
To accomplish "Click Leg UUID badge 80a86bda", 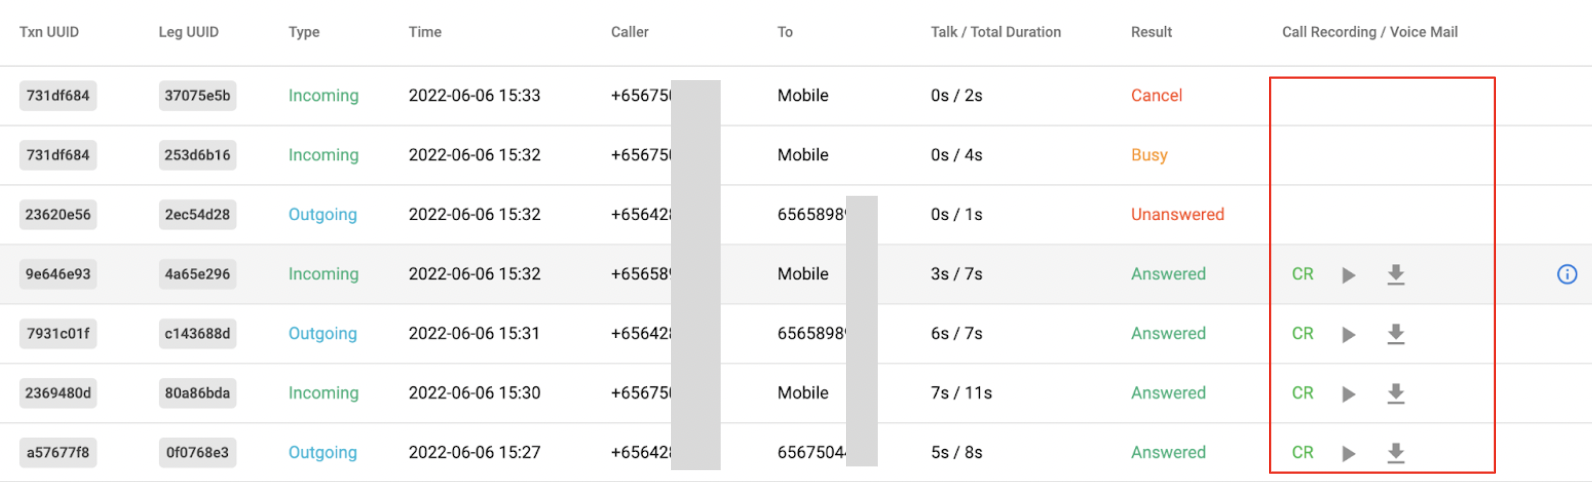I will 197,393.
